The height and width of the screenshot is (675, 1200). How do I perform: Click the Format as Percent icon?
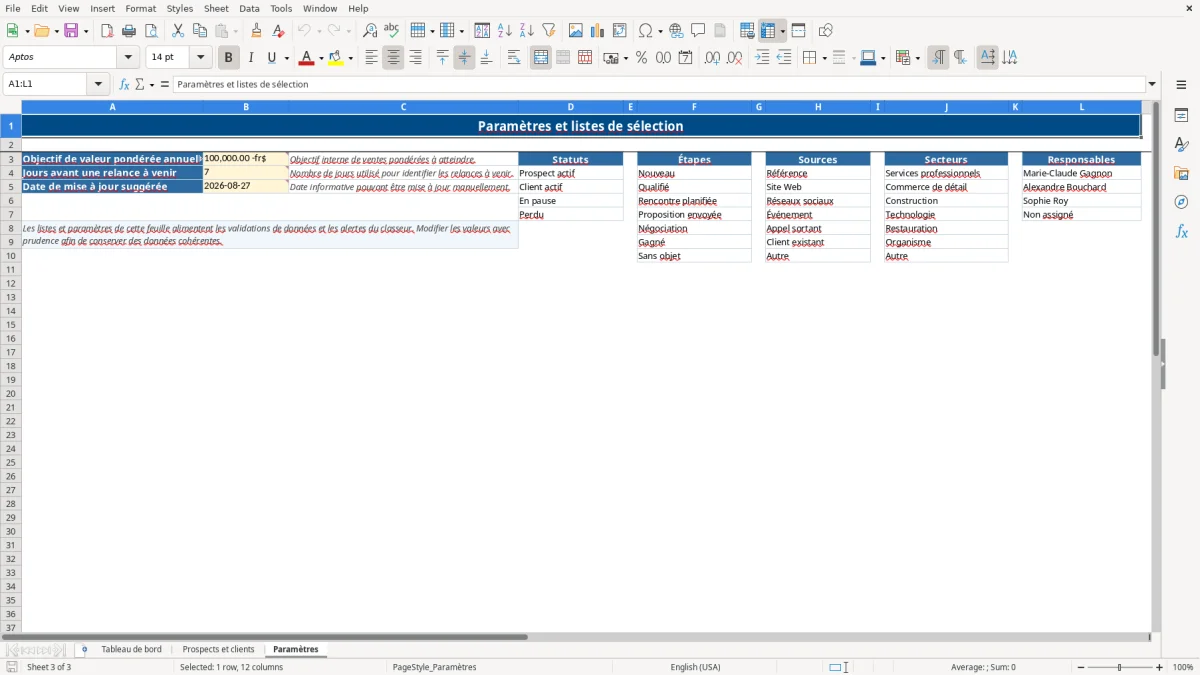click(641, 58)
